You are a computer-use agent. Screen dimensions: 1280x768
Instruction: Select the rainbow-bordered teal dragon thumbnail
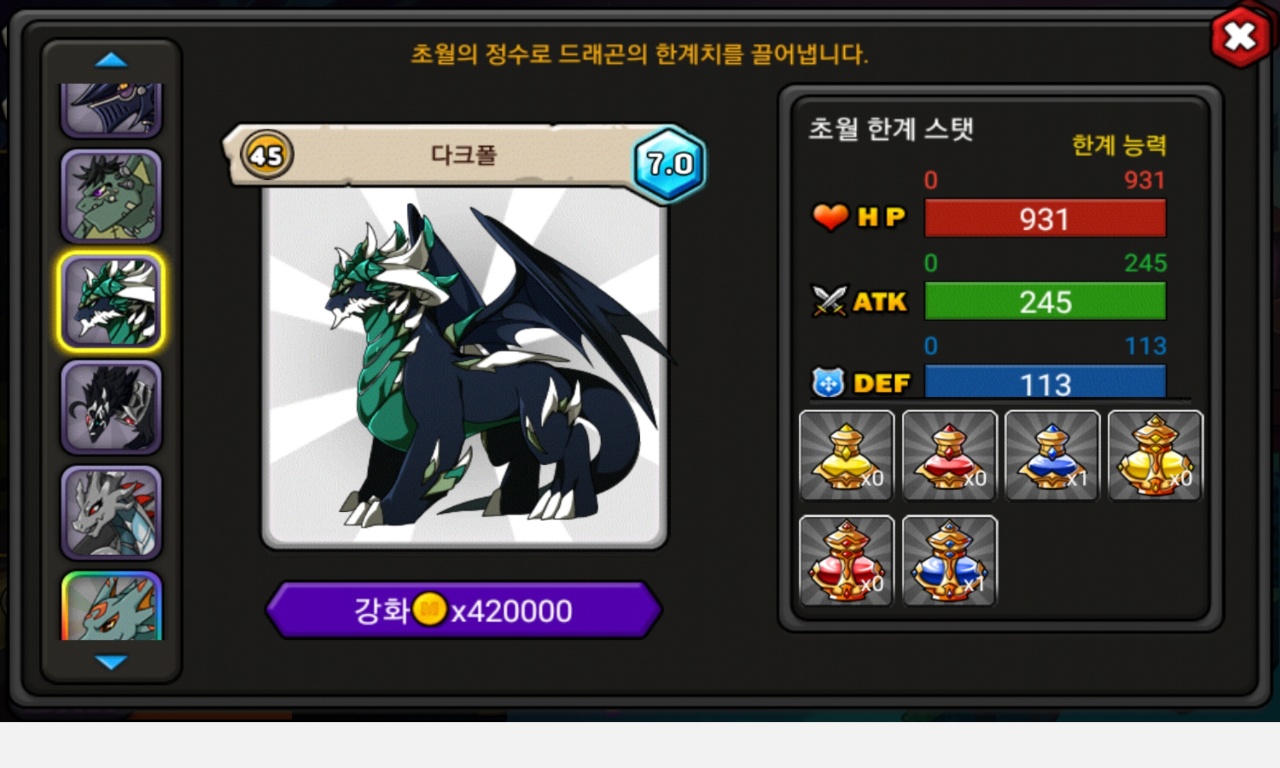[x=111, y=606]
